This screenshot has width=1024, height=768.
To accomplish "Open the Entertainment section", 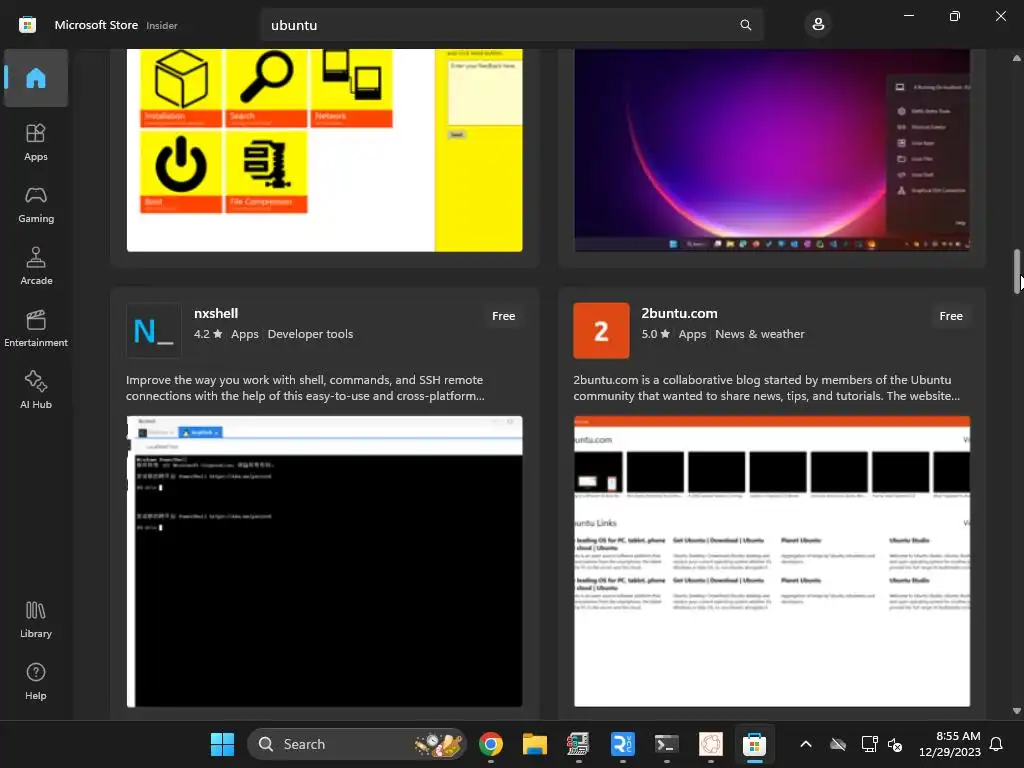I will 36,328.
